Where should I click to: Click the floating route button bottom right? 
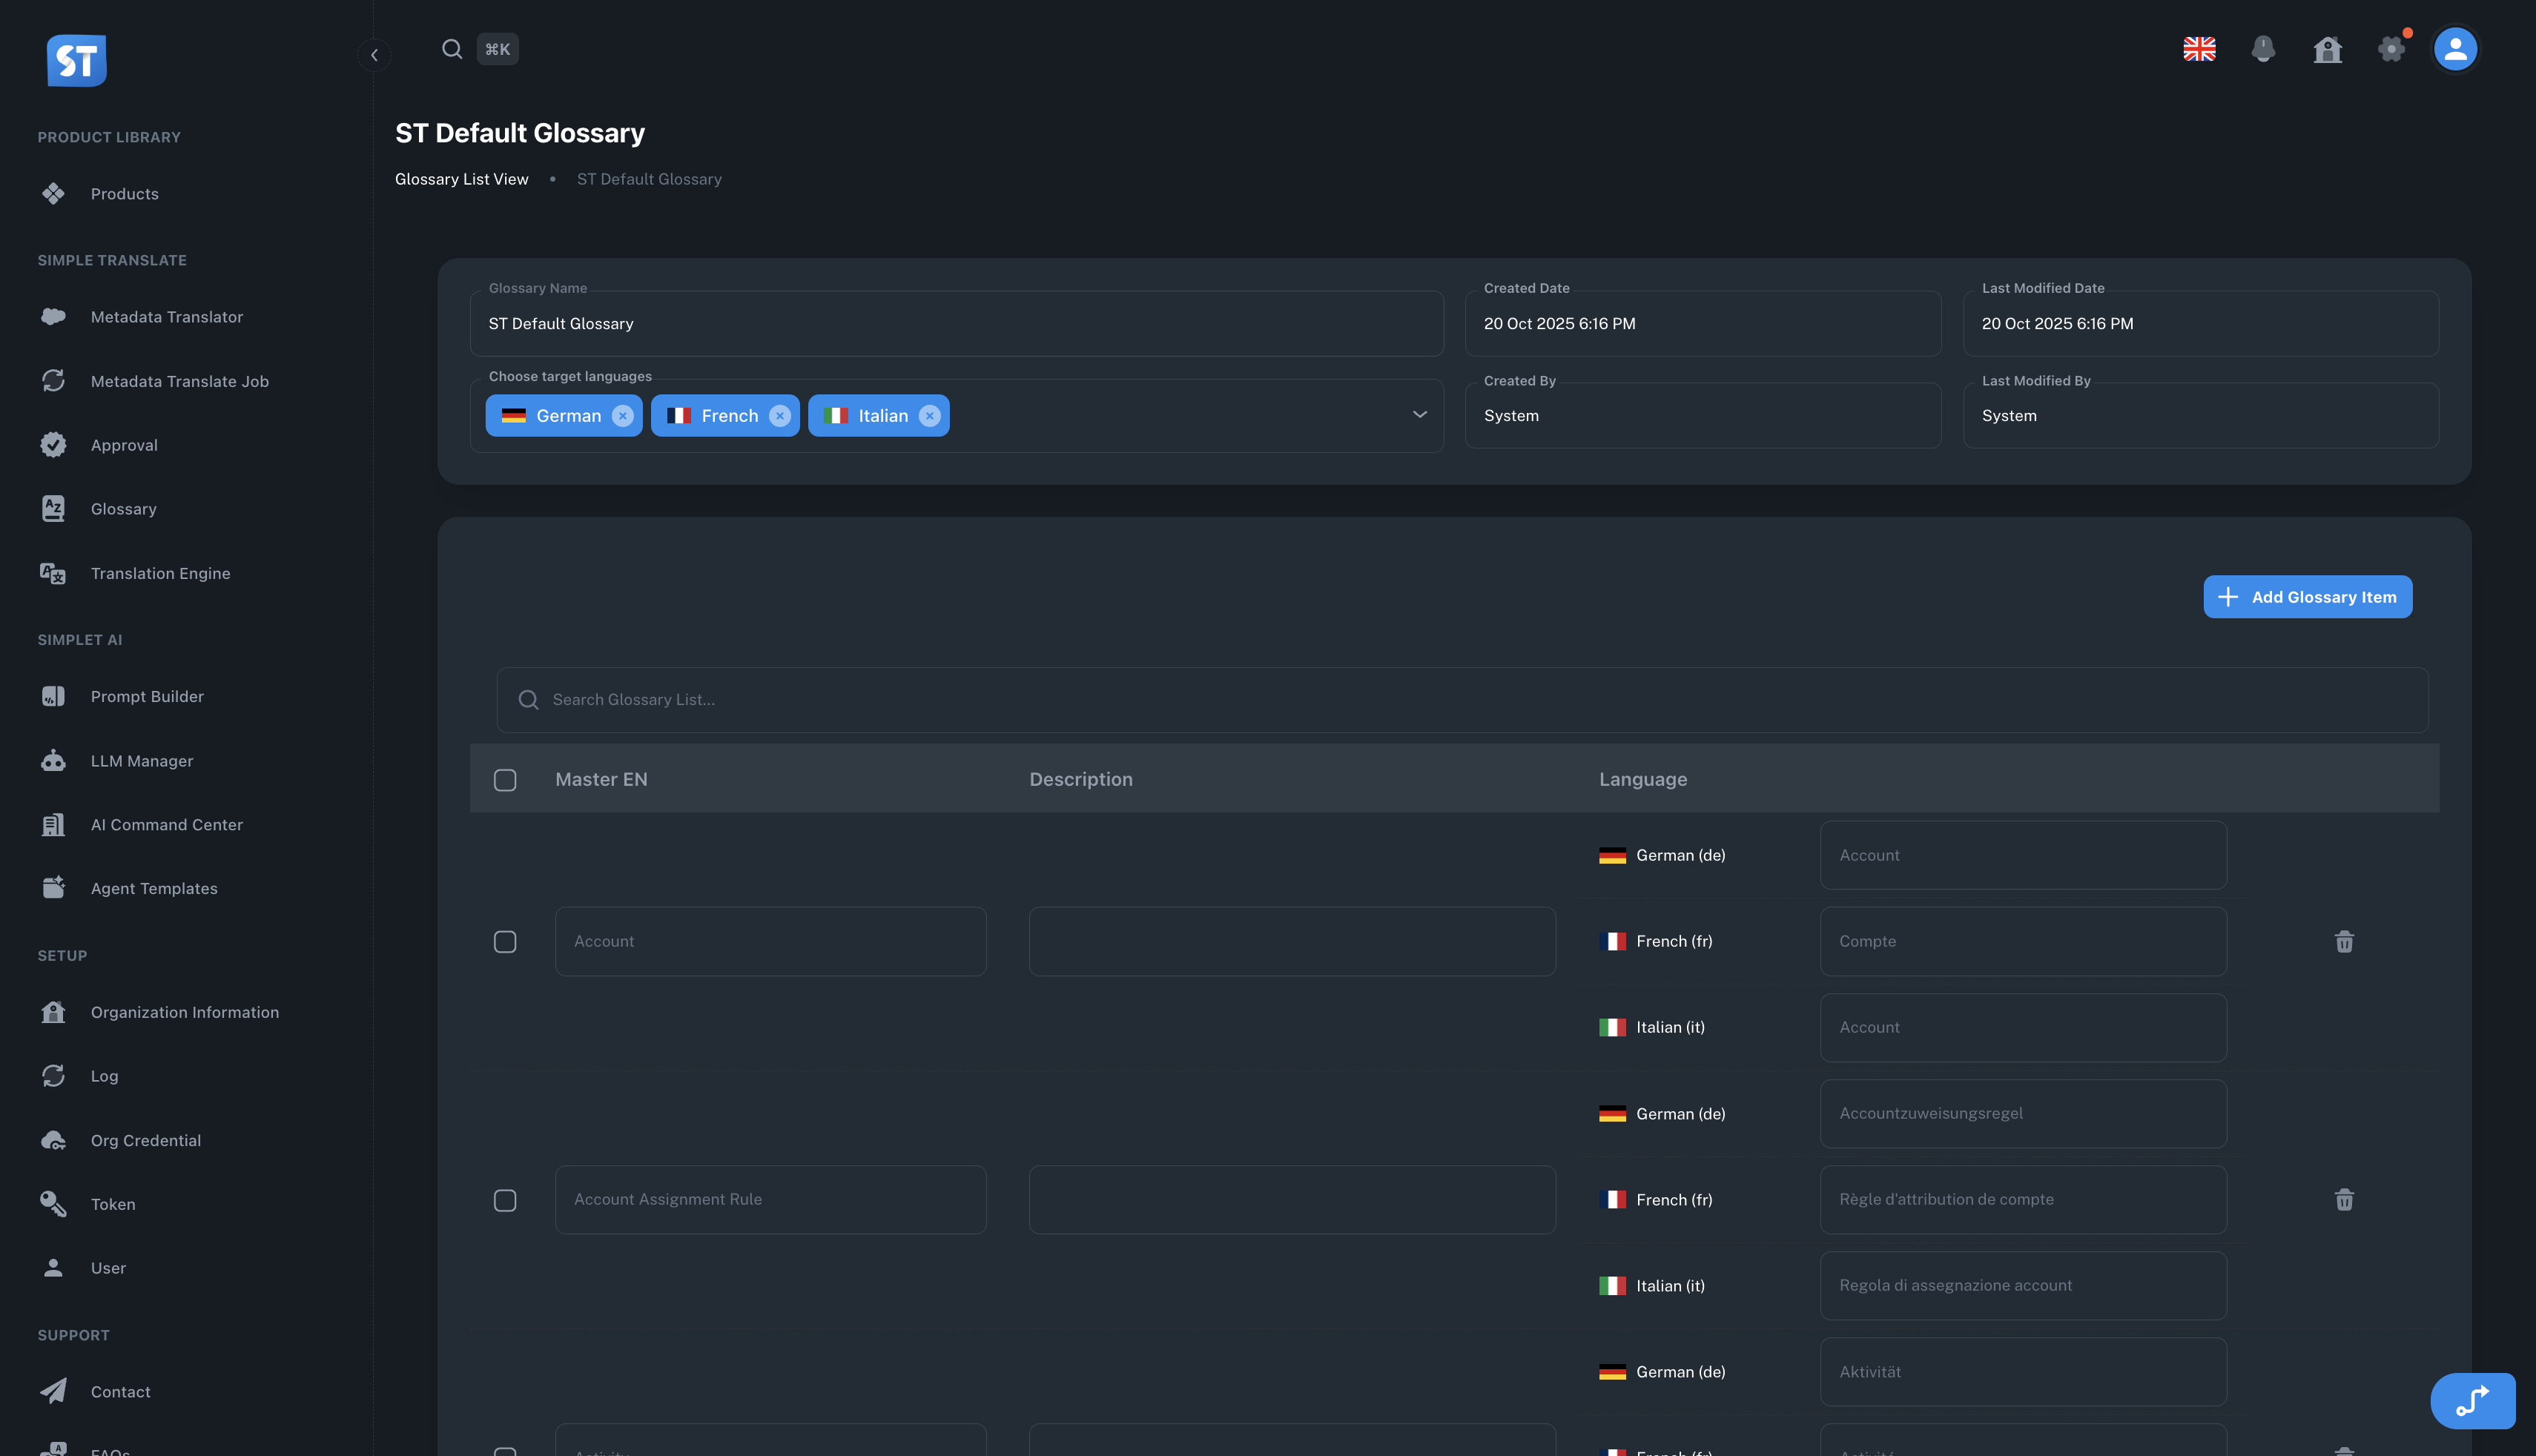coord(2472,1400)
